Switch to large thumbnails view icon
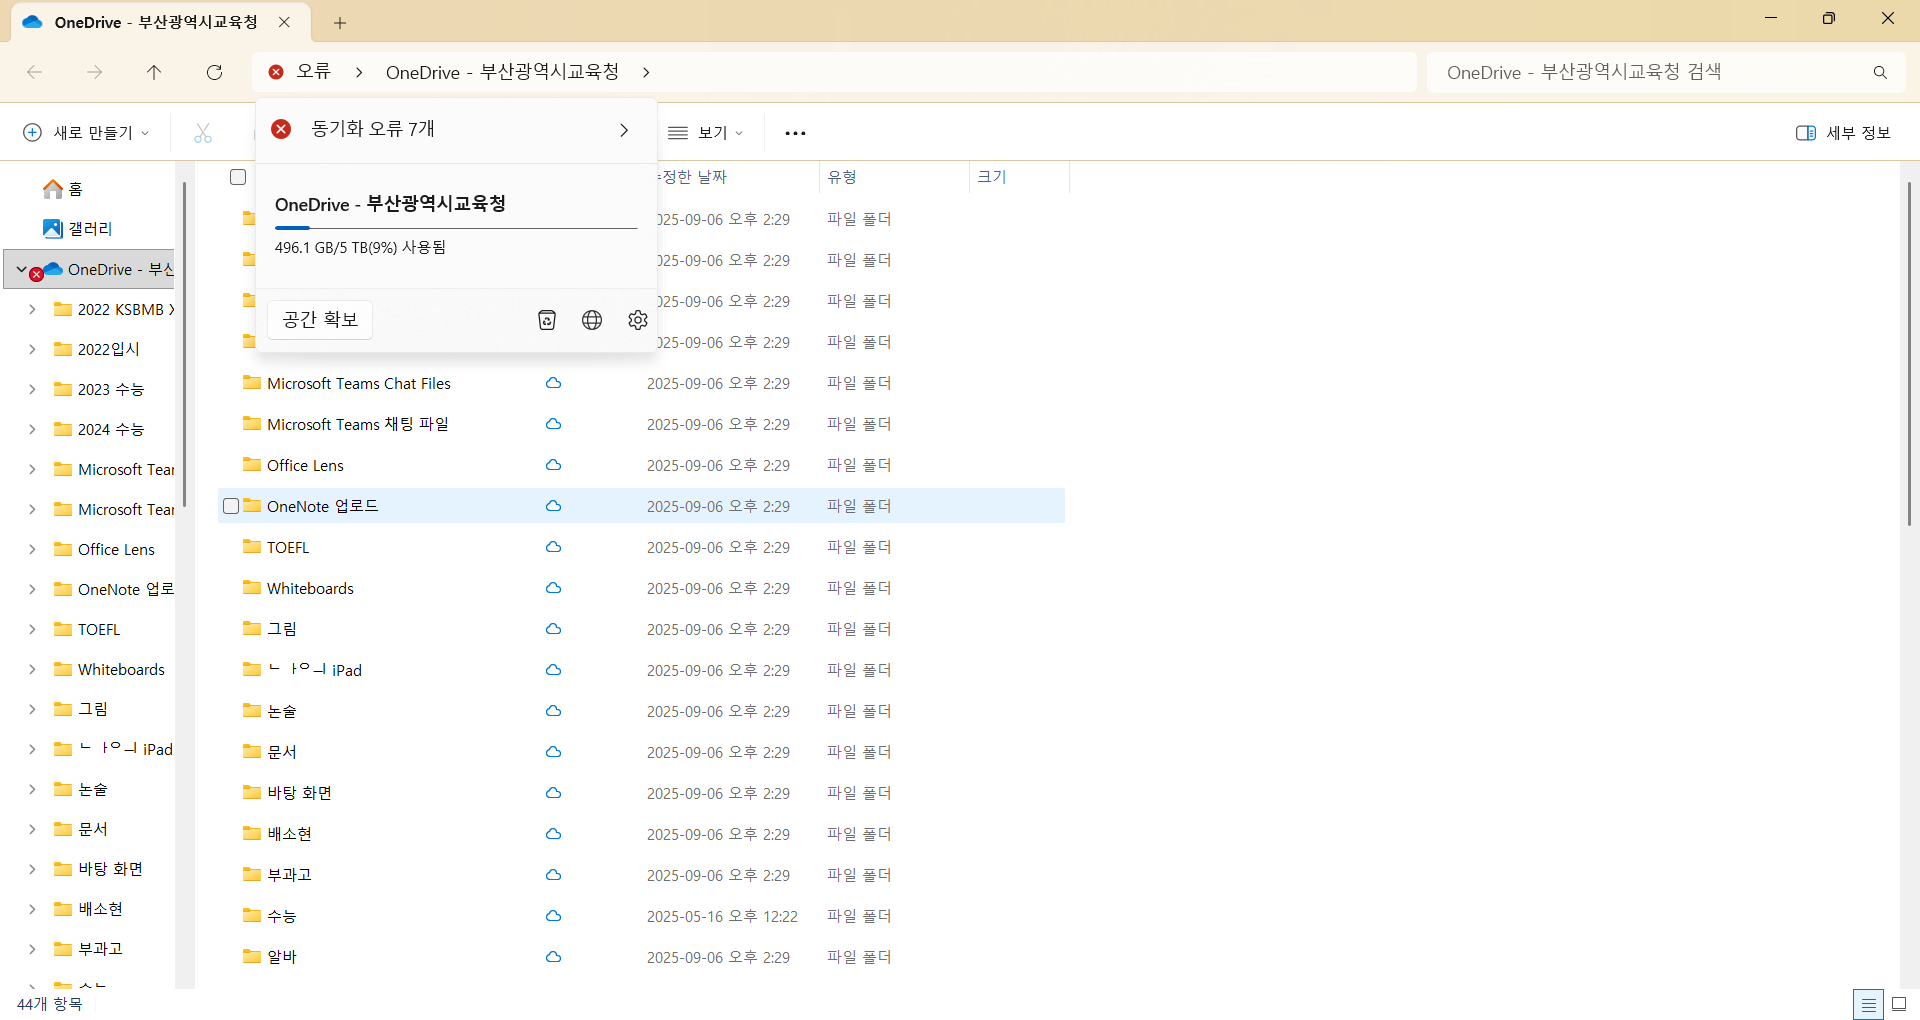This screenshot has height=1020, width=1920. click(1899, 1004)
